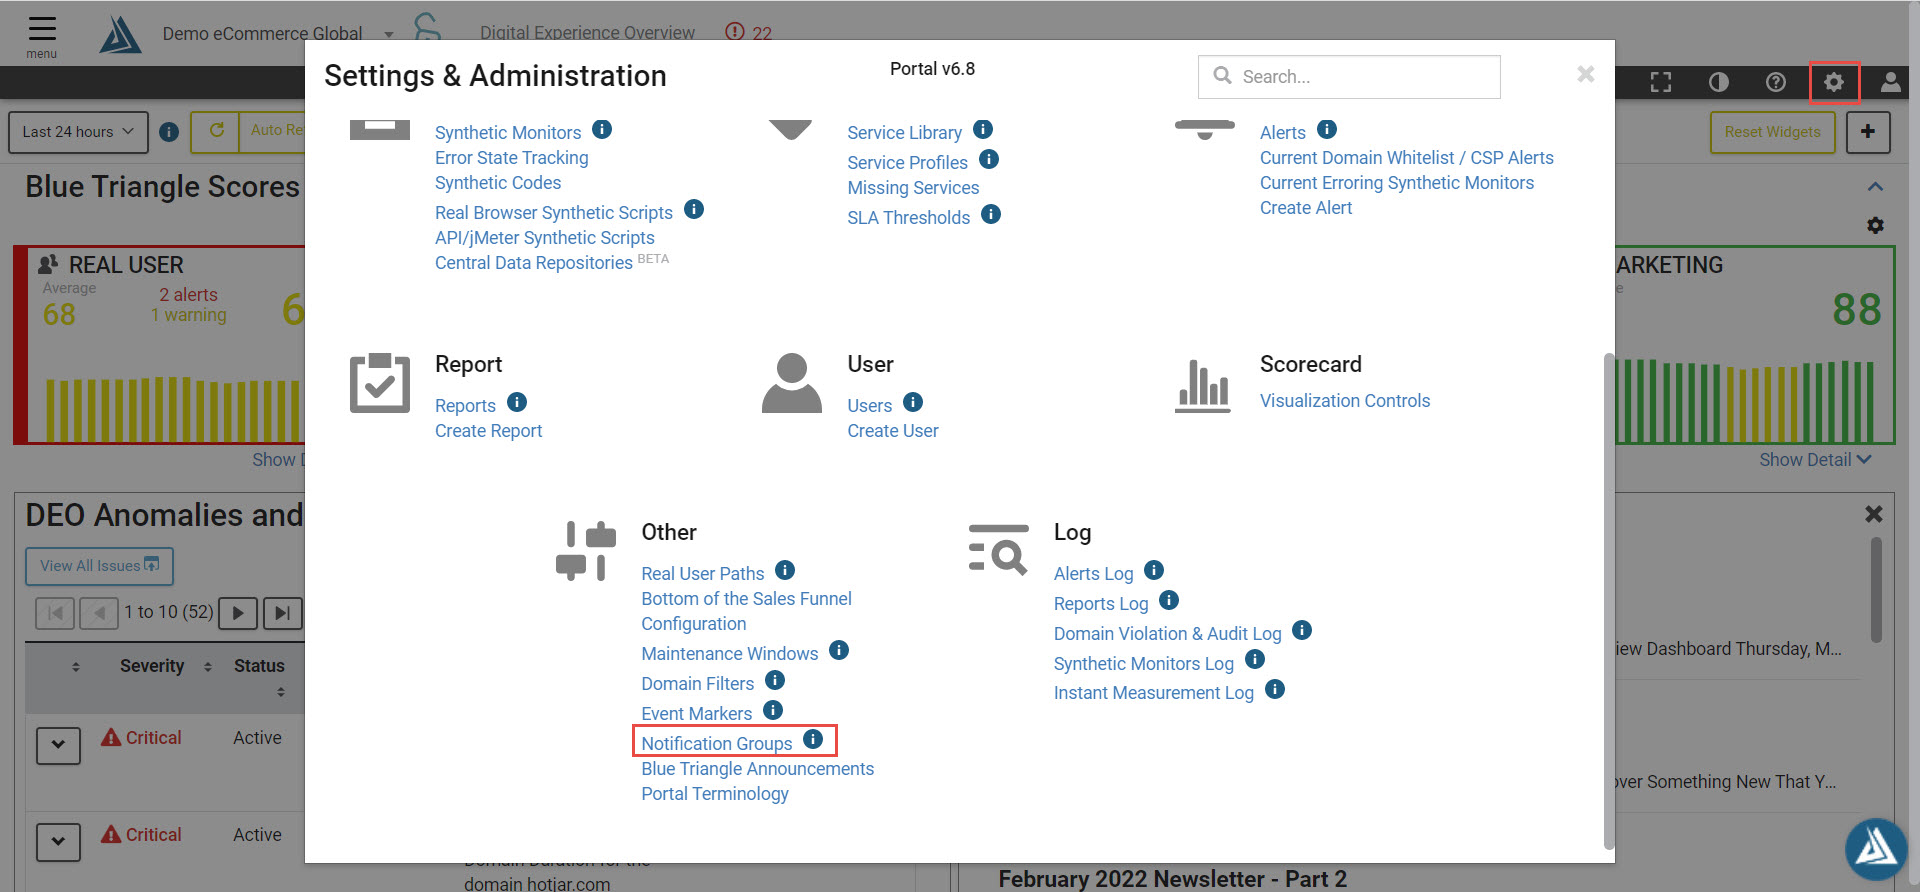Open Visualization Controls link
This screenshot has height=892, width=1920.
(1344, 400)
